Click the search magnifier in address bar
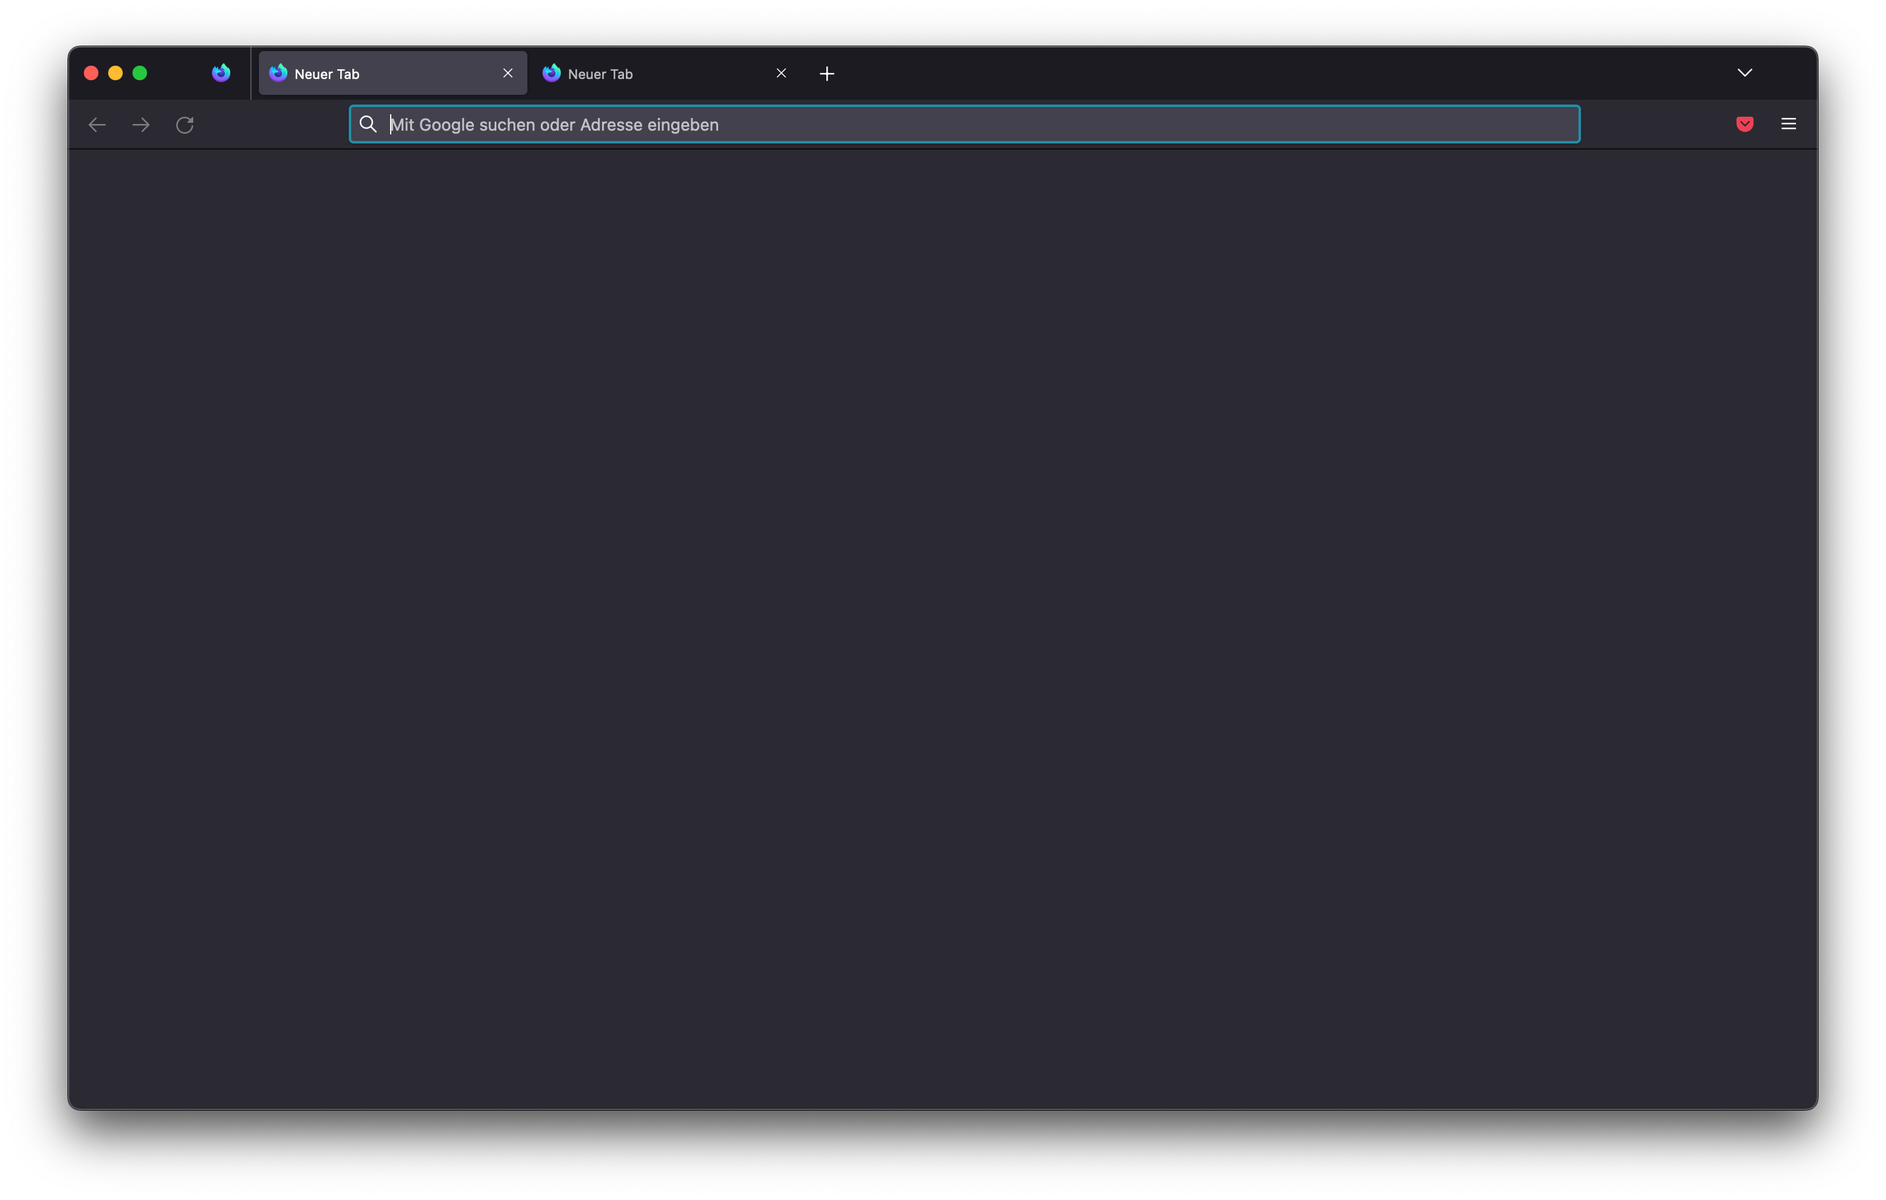Screen dimensions: 1886x1200 coord(368,124)
